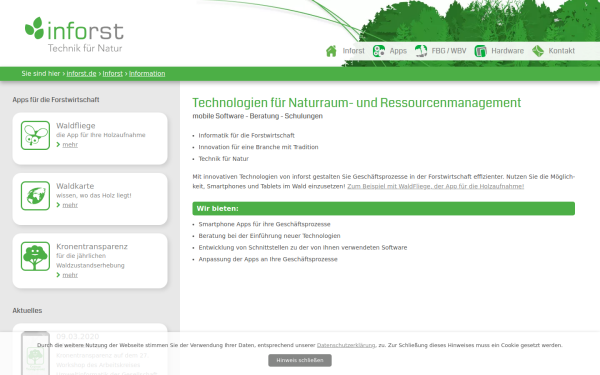Click 'Informatik für die Forstwirtschaft' bullet
This screenshot has height=375, width=600.
click(x=246, y=135)
